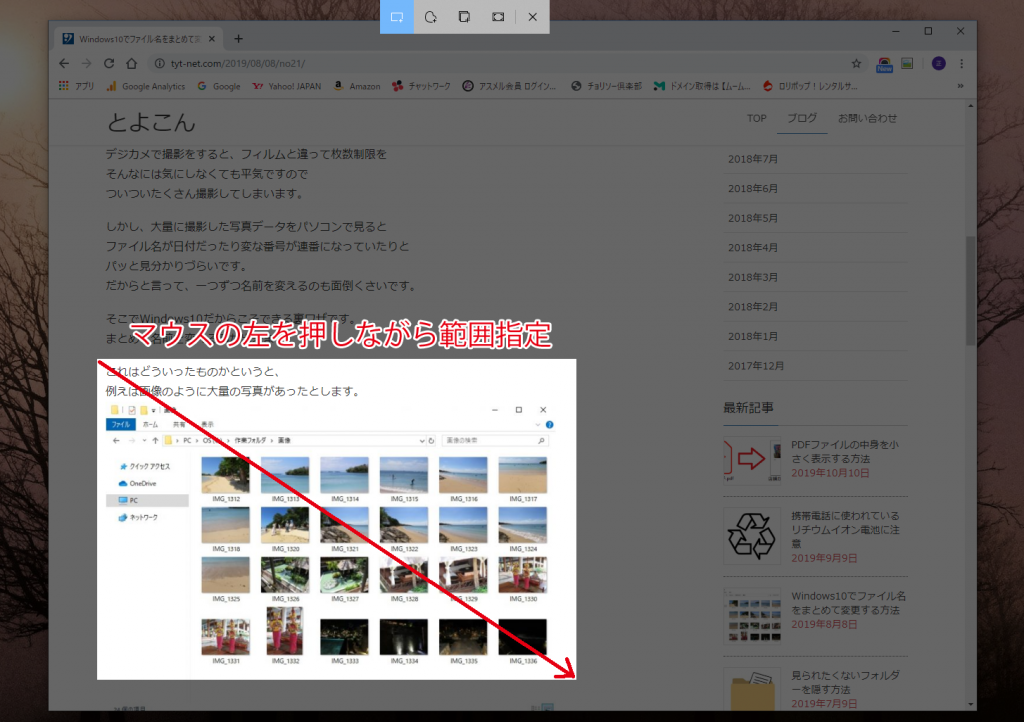Screen dimensions: 1024x722
Task: Select fullscreen snip mode
Action: coord(498,17)
